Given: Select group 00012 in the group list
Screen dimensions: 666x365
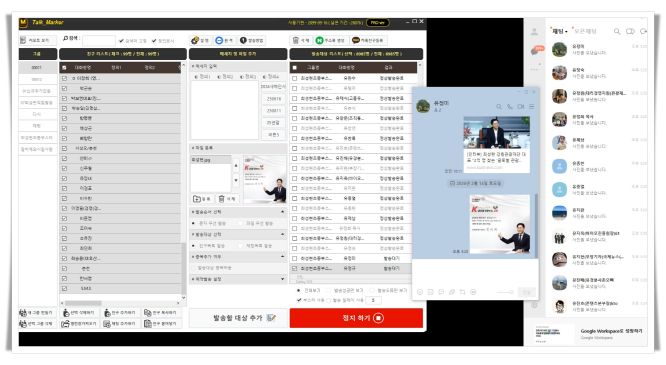Looking at the screenshot, I should click(x=37, y=79).
